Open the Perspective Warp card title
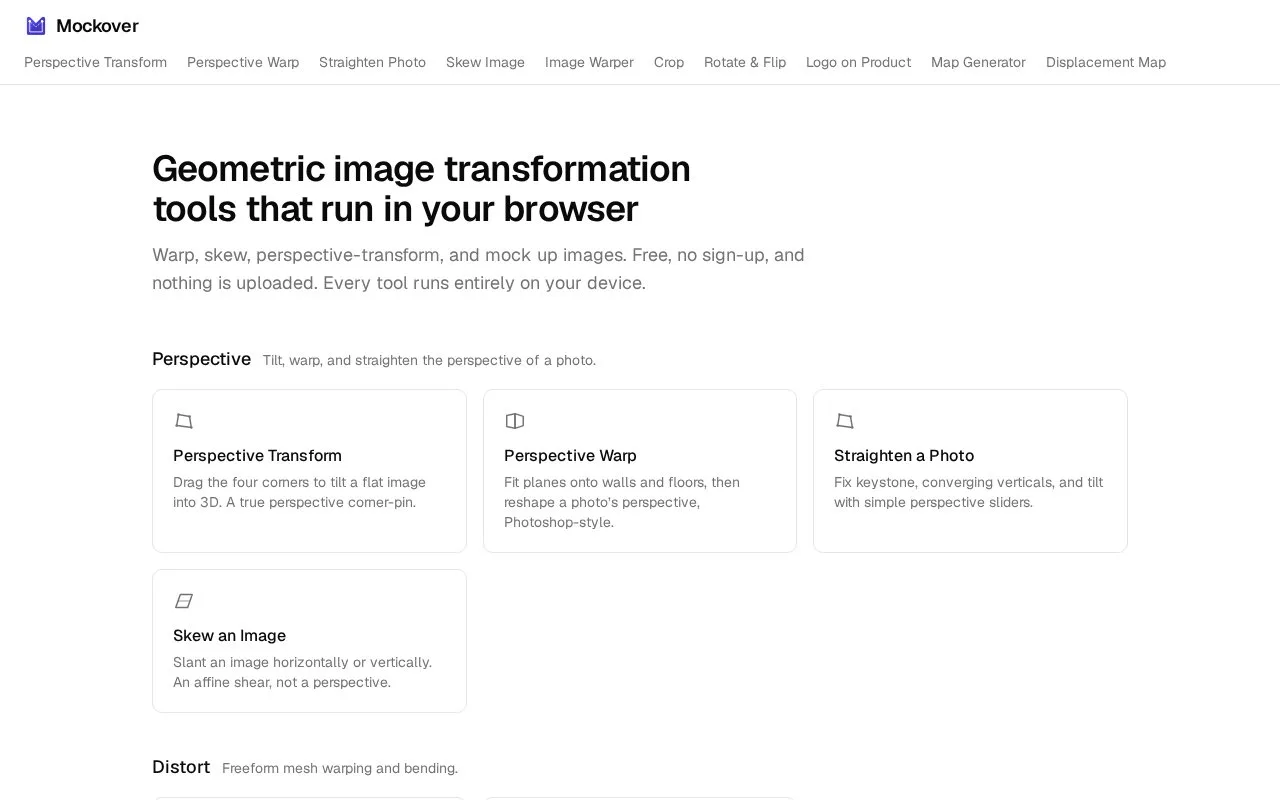 (x=570, y=456)
